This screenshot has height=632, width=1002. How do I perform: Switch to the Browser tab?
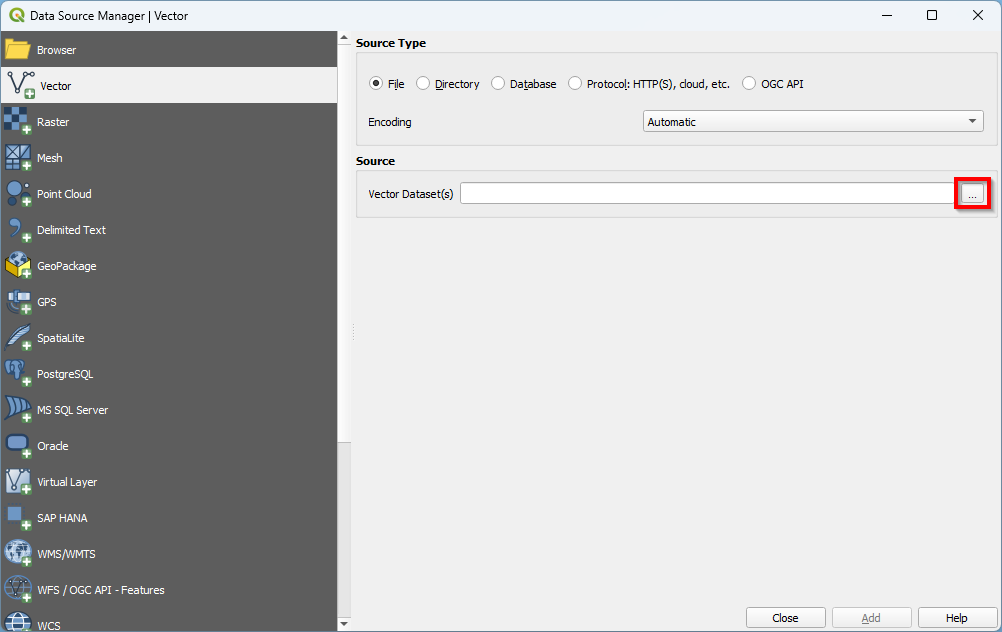click(56, 50)
